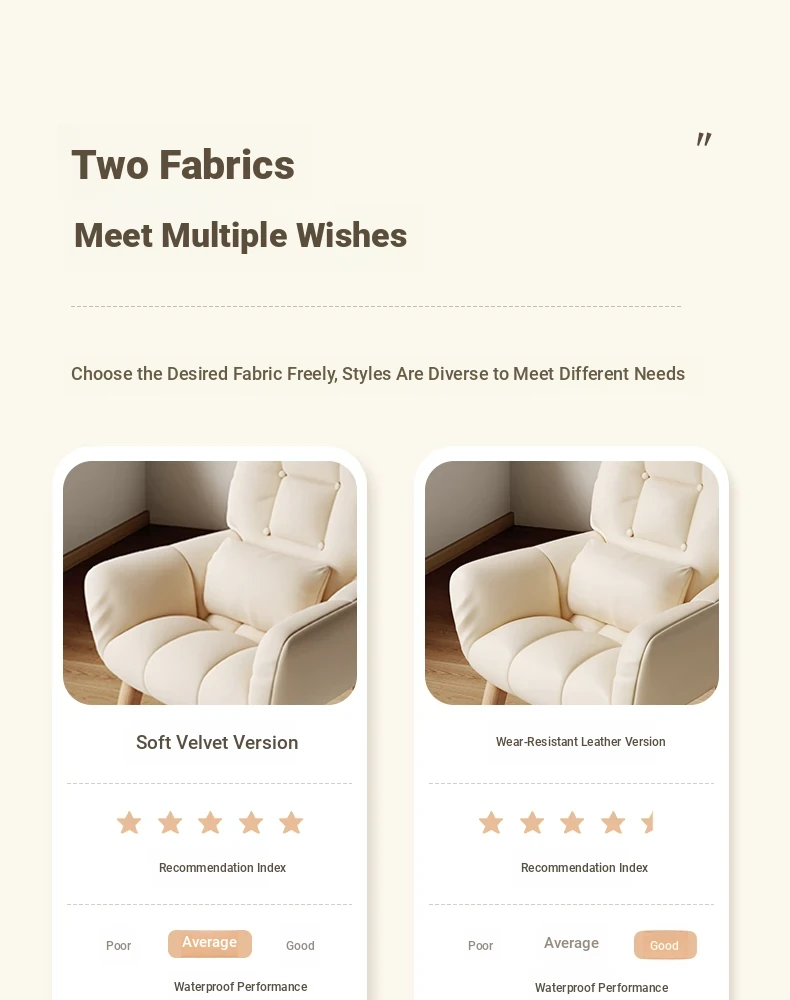Click the third star in the Soft Velvet rating

pyautogui.click(x=210, y=822)
